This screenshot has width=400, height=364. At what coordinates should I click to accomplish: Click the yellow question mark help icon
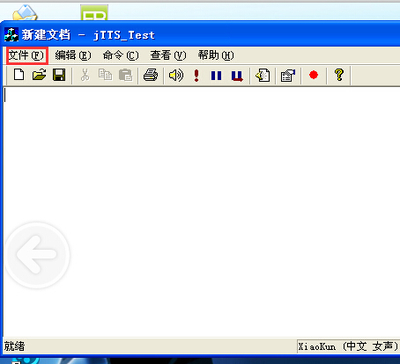(x=339, y=75)
